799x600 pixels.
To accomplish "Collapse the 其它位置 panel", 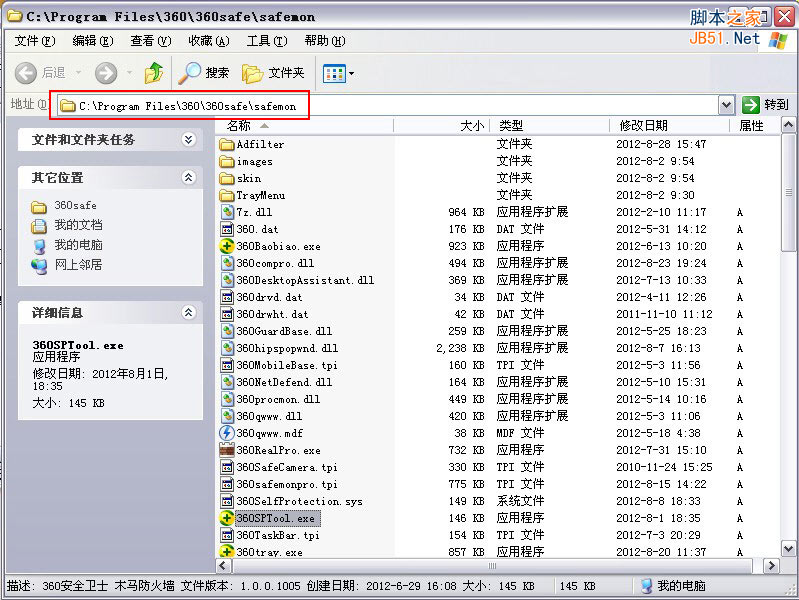I will pyautogui.click(x=189, y=177).
